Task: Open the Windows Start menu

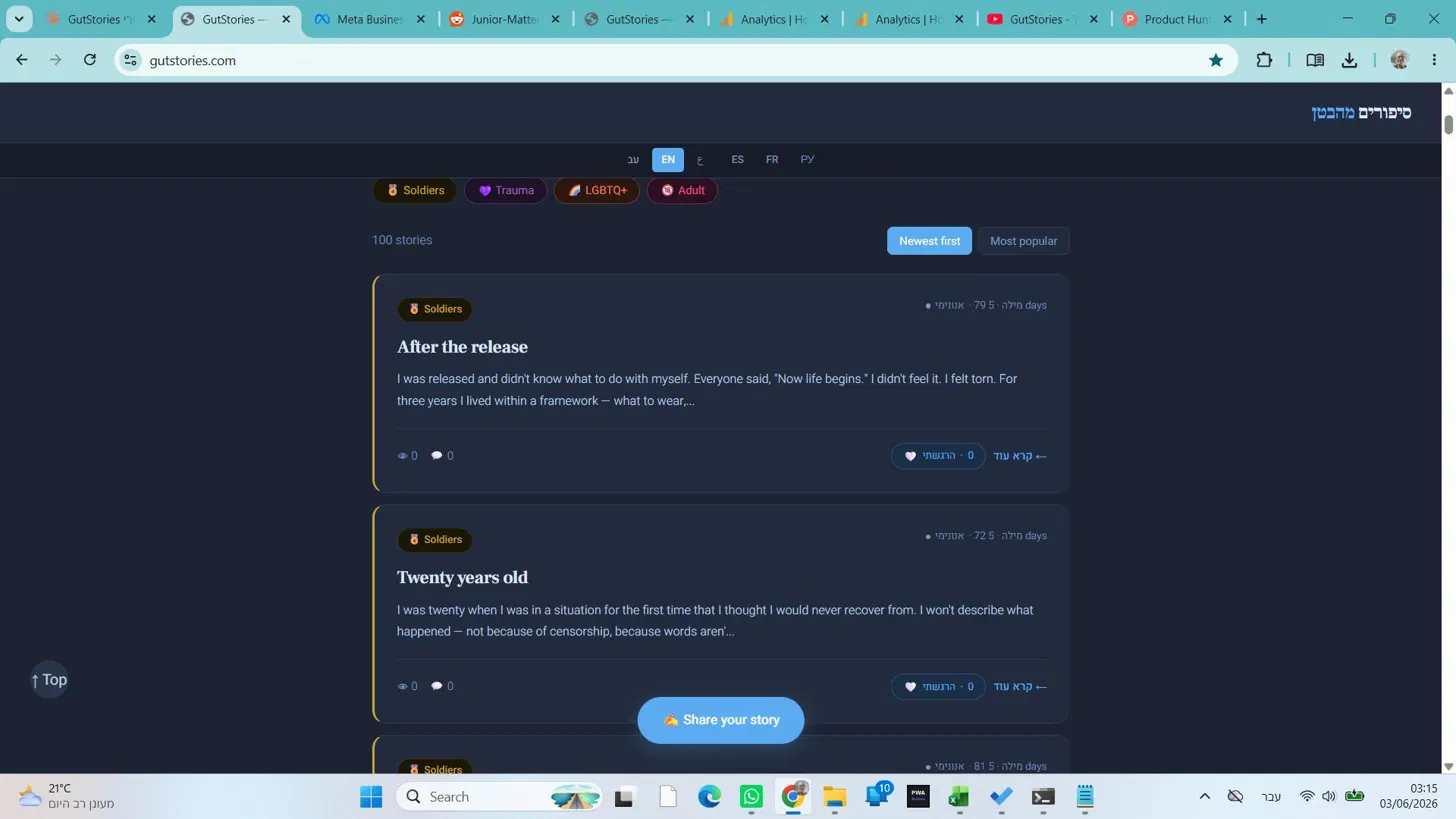Action: pos(371,797)
